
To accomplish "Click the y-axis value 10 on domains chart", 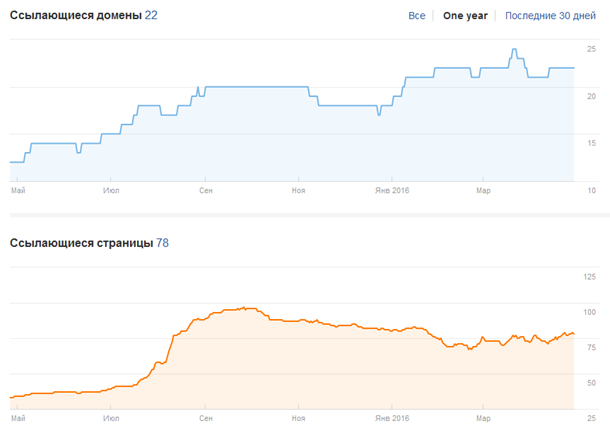I will 591,190.
